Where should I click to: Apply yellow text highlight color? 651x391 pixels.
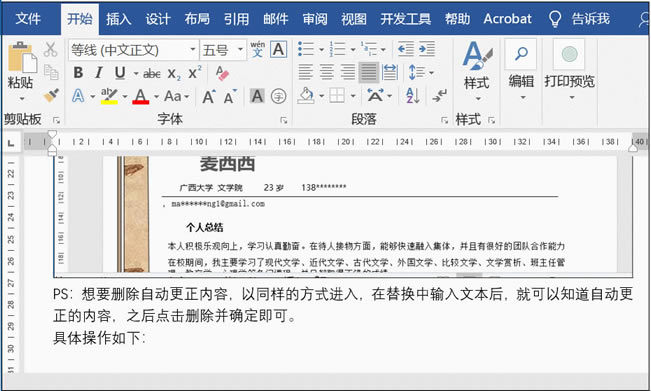pyautogui.click(x=109, y=96)
